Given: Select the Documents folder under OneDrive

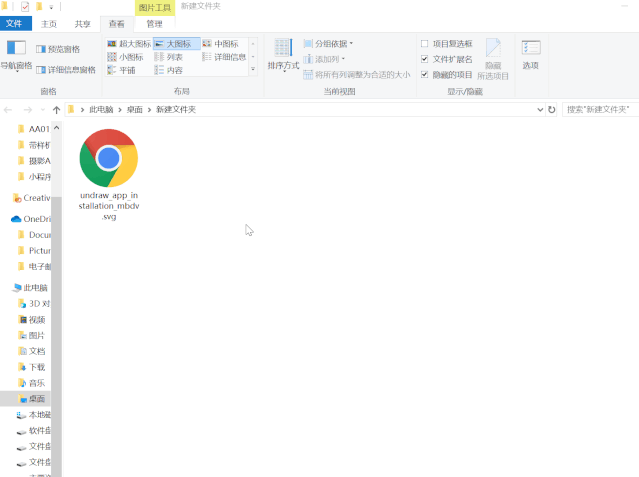Looking at the screenshot, I should (x=34, y=235).
